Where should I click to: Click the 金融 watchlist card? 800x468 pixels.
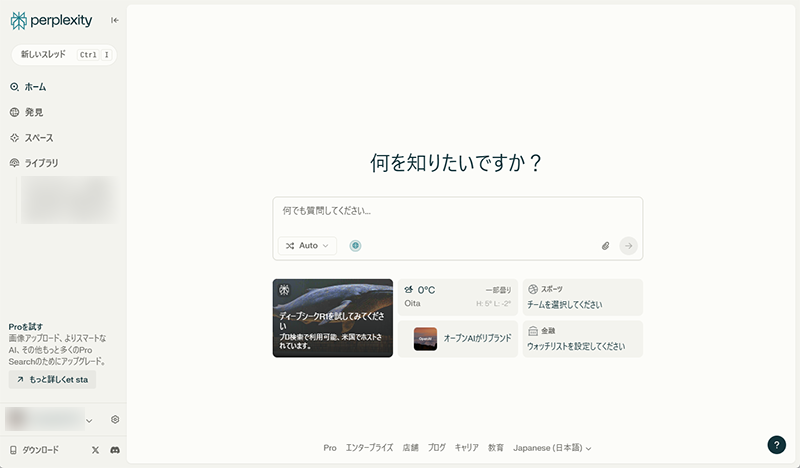583,339
